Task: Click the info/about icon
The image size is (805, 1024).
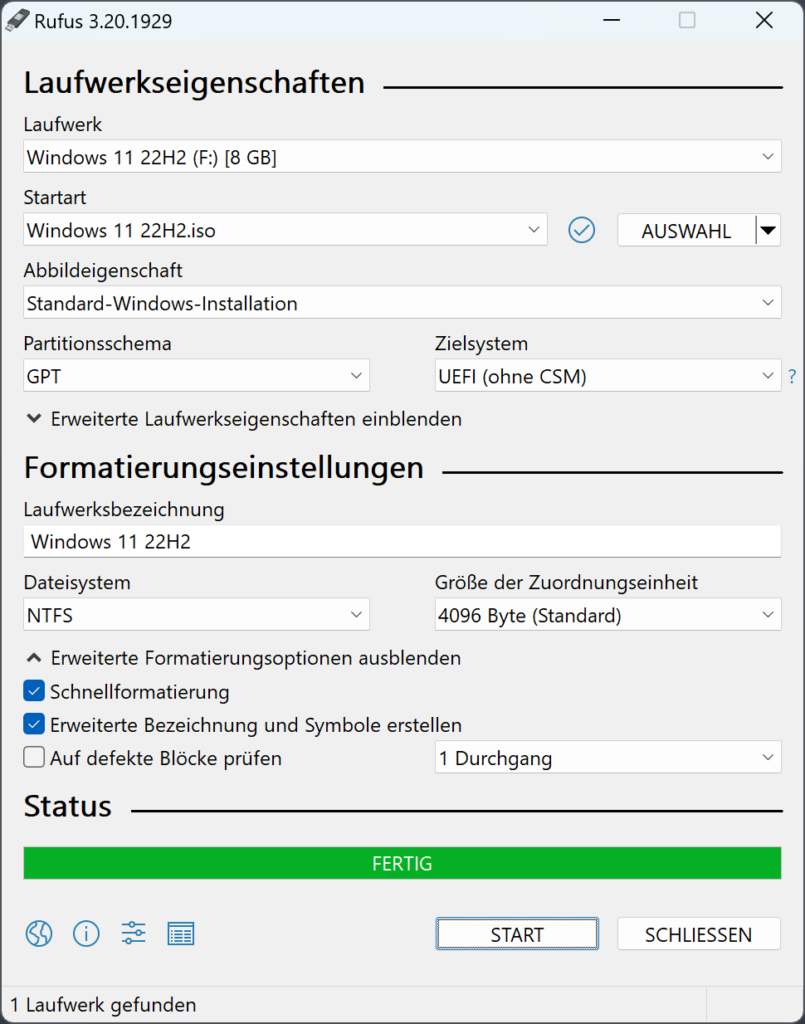Action: 86,933
